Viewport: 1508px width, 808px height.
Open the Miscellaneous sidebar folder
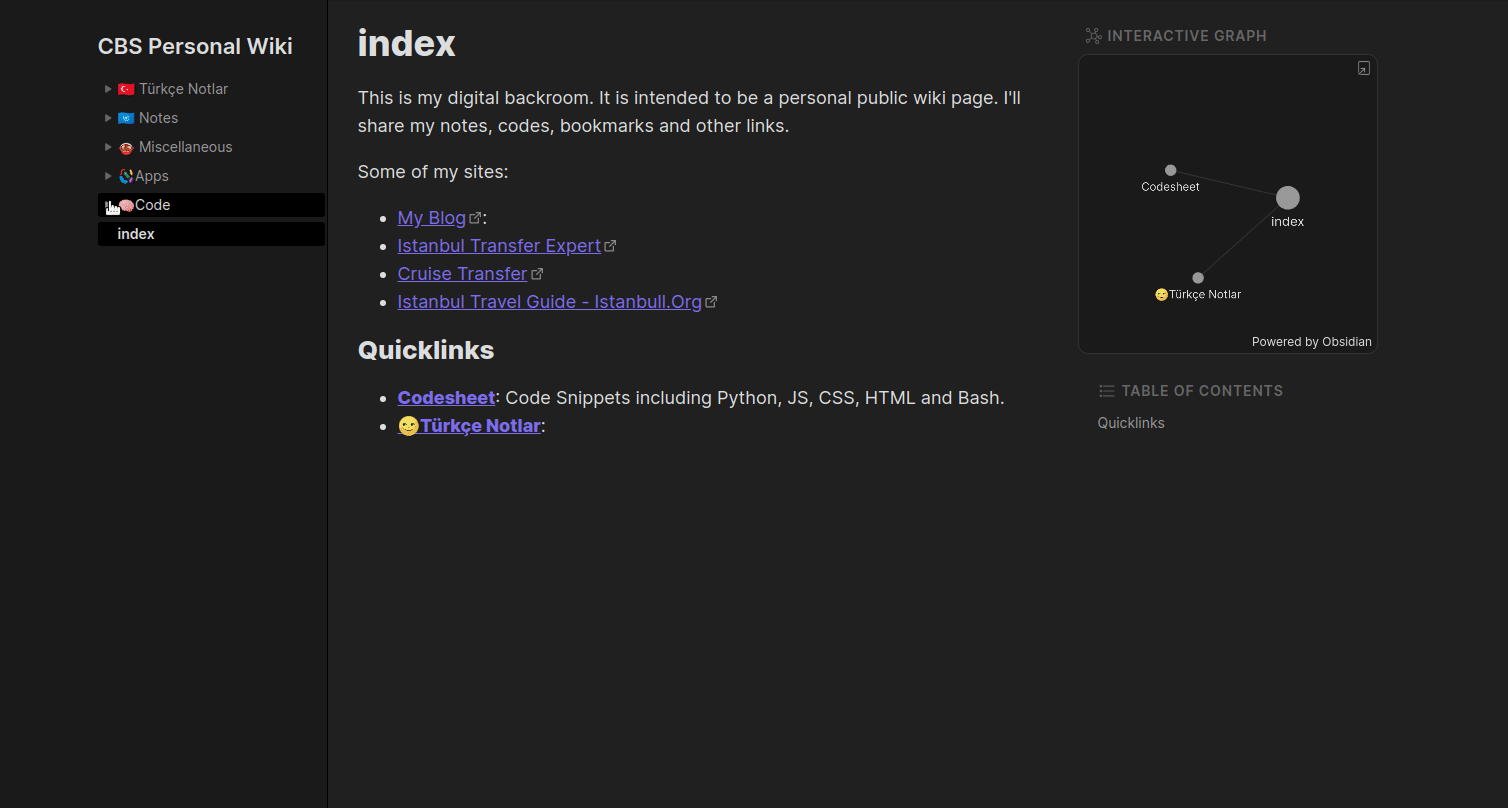[x=211, y=147]
